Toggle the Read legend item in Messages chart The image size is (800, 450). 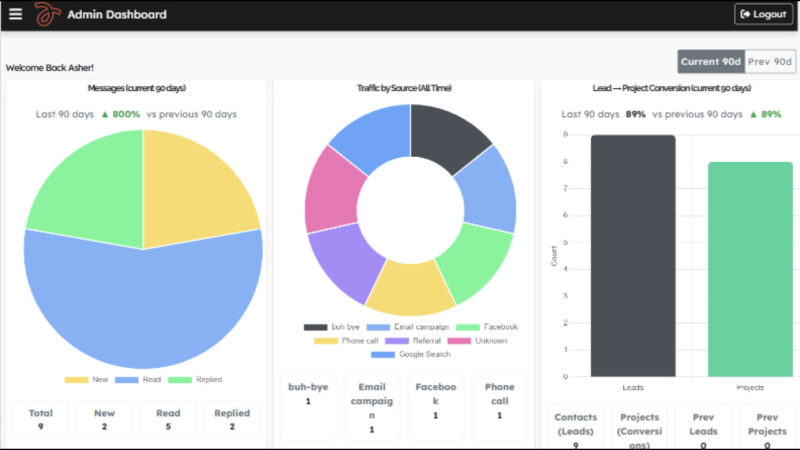coord(139,380)
